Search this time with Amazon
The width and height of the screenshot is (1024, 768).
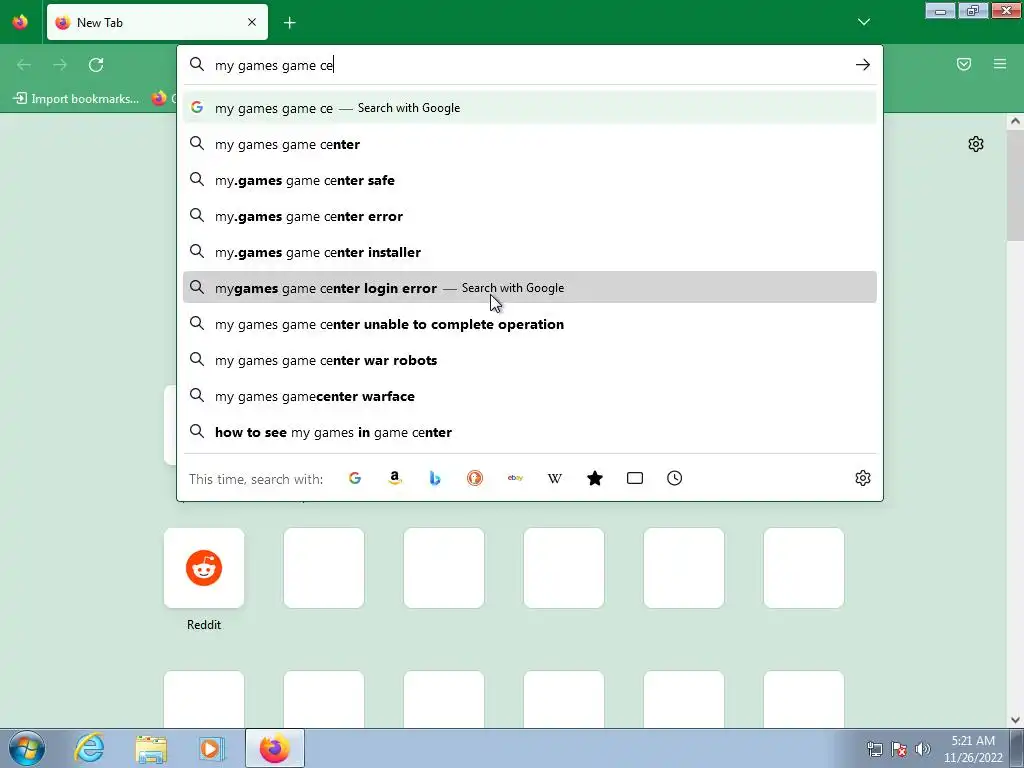point(394,478)
